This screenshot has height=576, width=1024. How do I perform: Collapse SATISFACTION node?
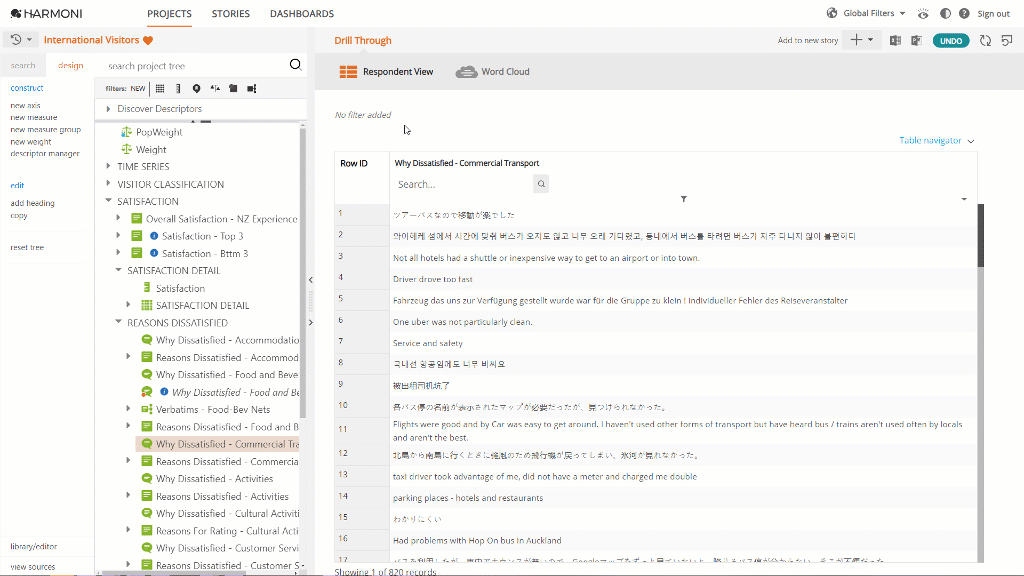coord(108,201)
